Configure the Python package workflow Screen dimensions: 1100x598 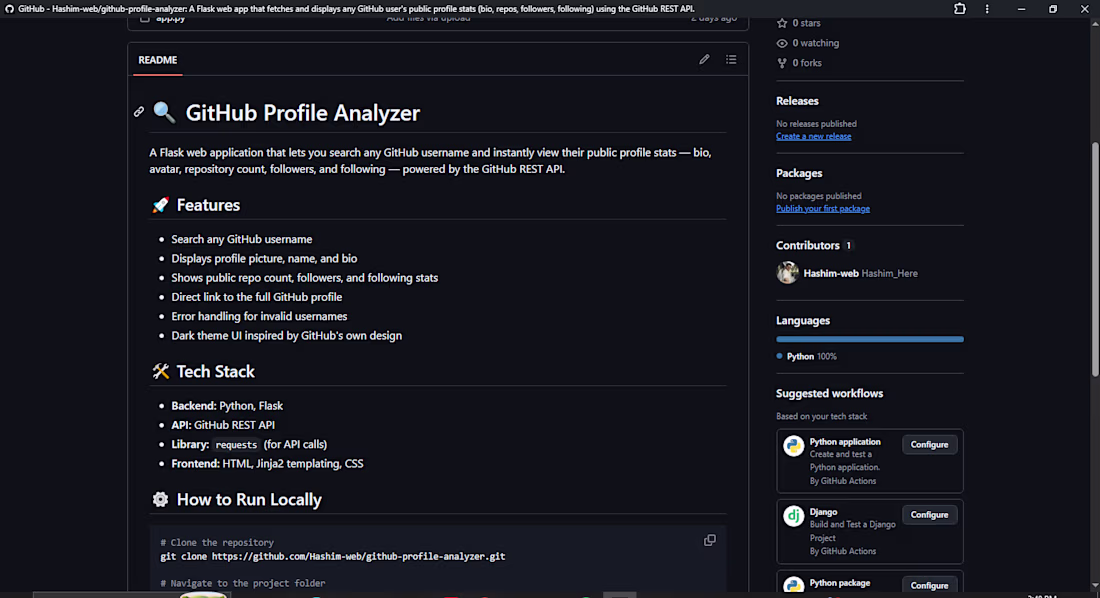click(930, 585)
